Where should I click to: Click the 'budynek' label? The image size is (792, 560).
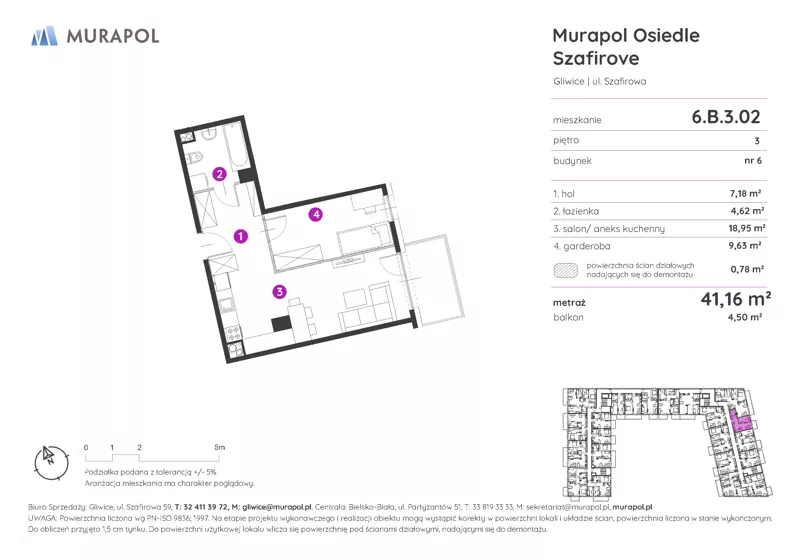pos(572,161)
